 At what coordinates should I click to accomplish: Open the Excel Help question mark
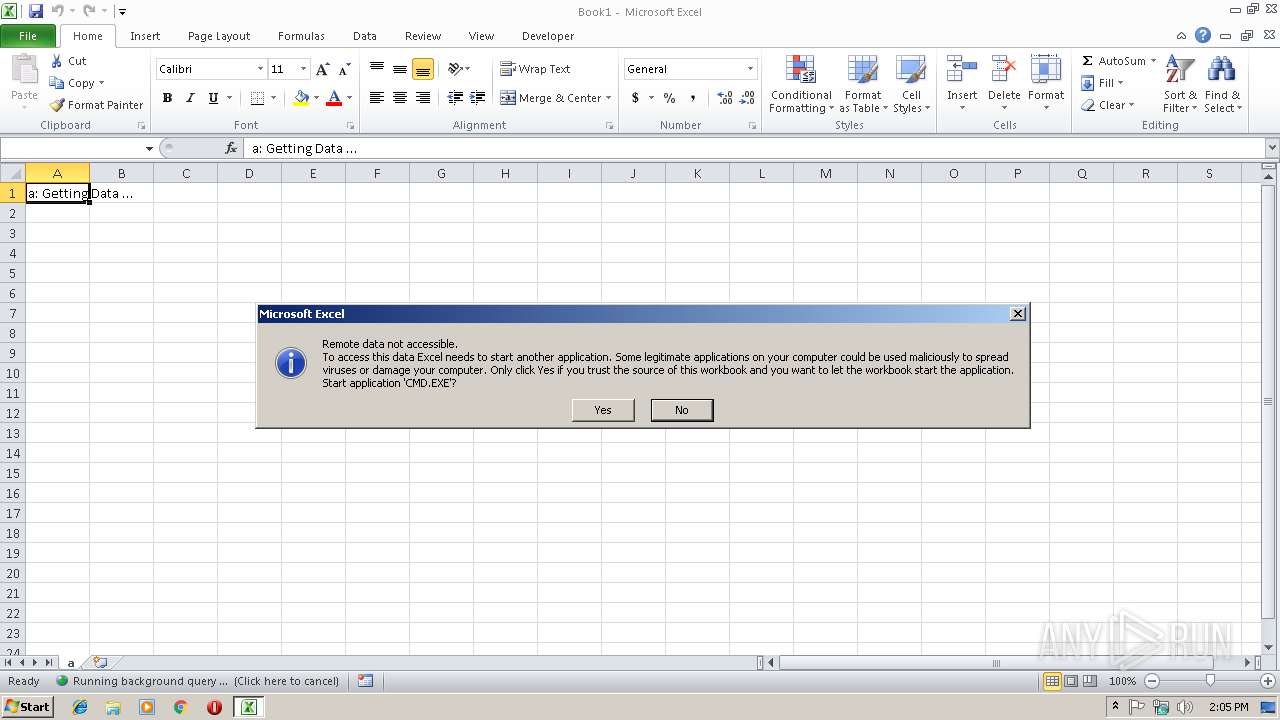(1203, 35)
